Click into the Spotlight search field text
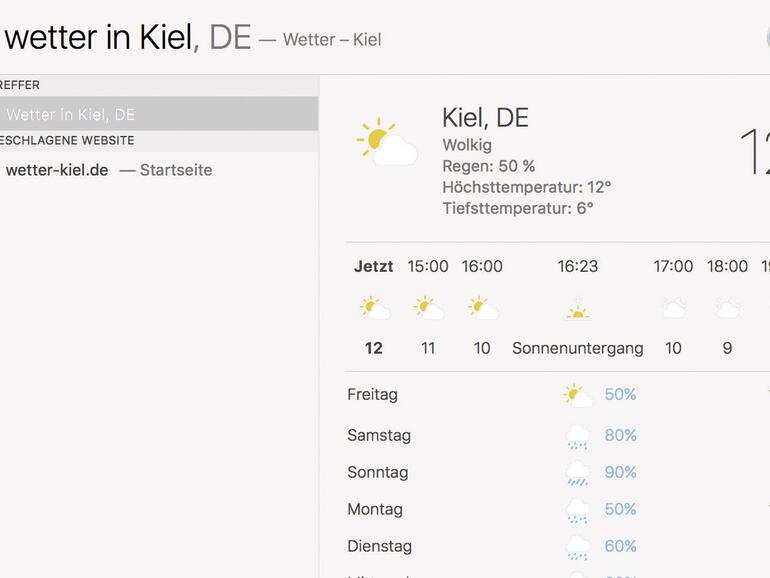The height and width of the screenshot is (578, 770). 98,38
